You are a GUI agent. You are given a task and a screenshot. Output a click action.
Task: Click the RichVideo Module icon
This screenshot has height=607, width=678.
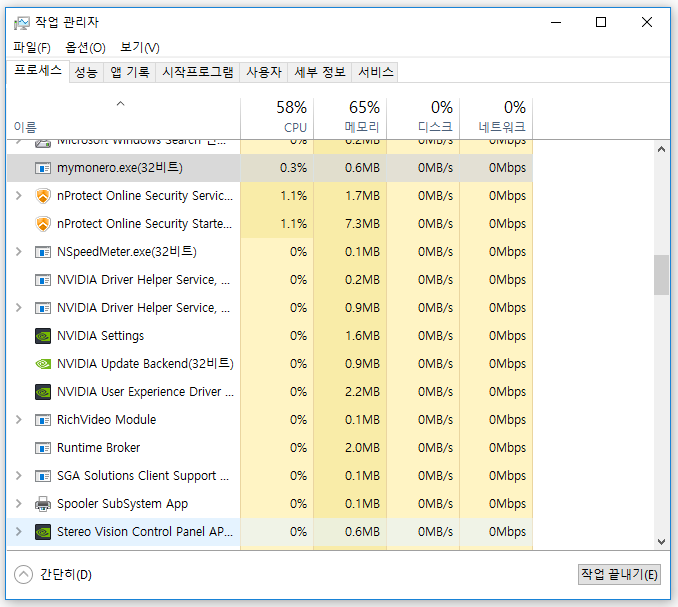click(x=43, y=420)
